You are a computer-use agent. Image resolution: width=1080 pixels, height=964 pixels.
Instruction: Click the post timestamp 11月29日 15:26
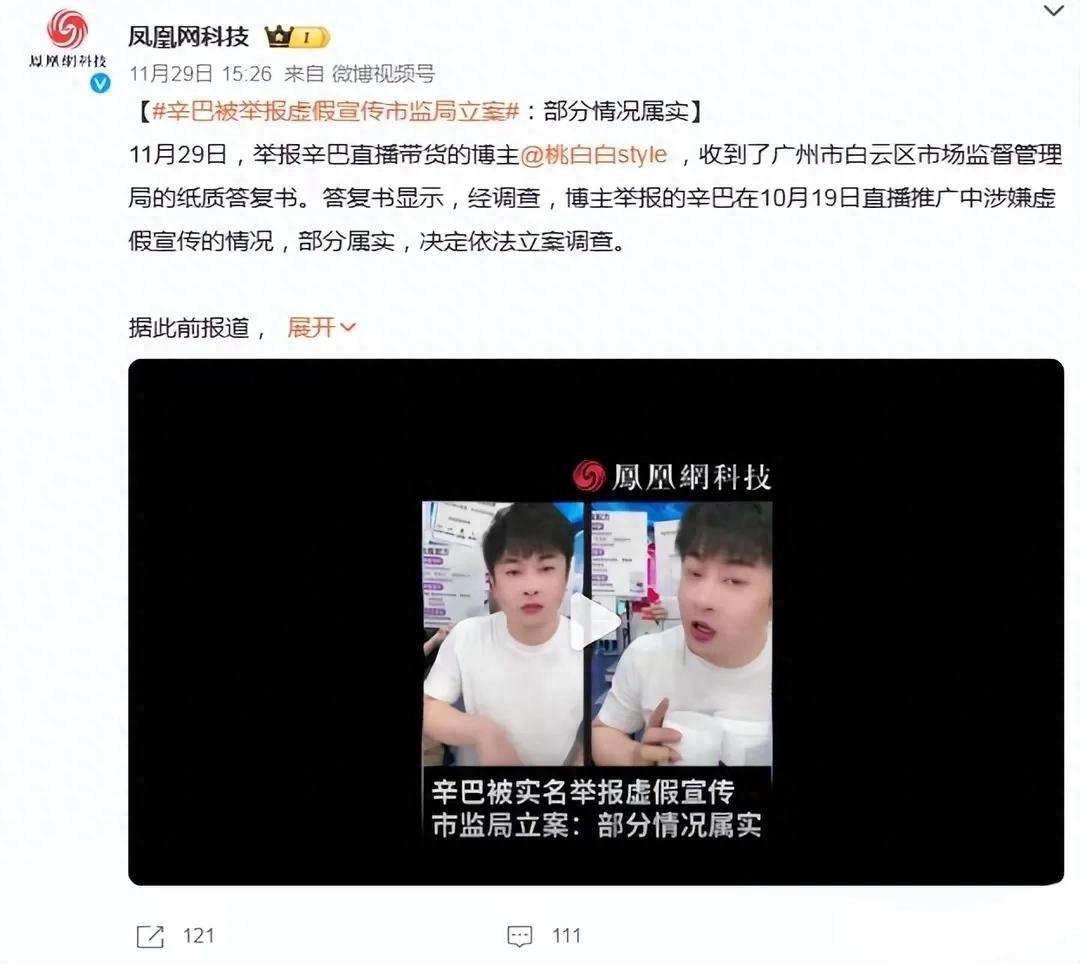(200, 74)
